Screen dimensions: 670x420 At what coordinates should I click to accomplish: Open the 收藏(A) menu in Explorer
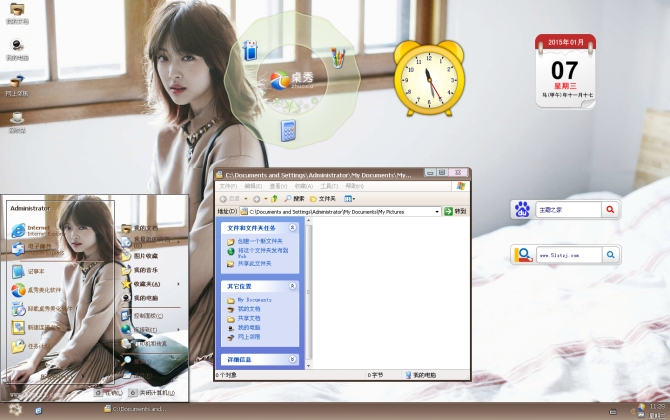coord(303,186)
